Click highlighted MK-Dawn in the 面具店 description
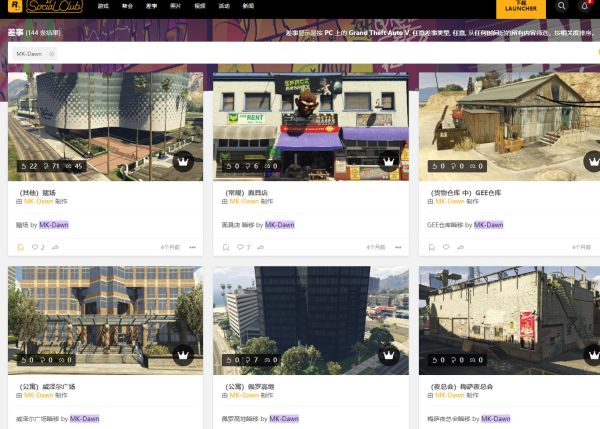The height and width of the screenshot is (429, 600). pos(280,225)
